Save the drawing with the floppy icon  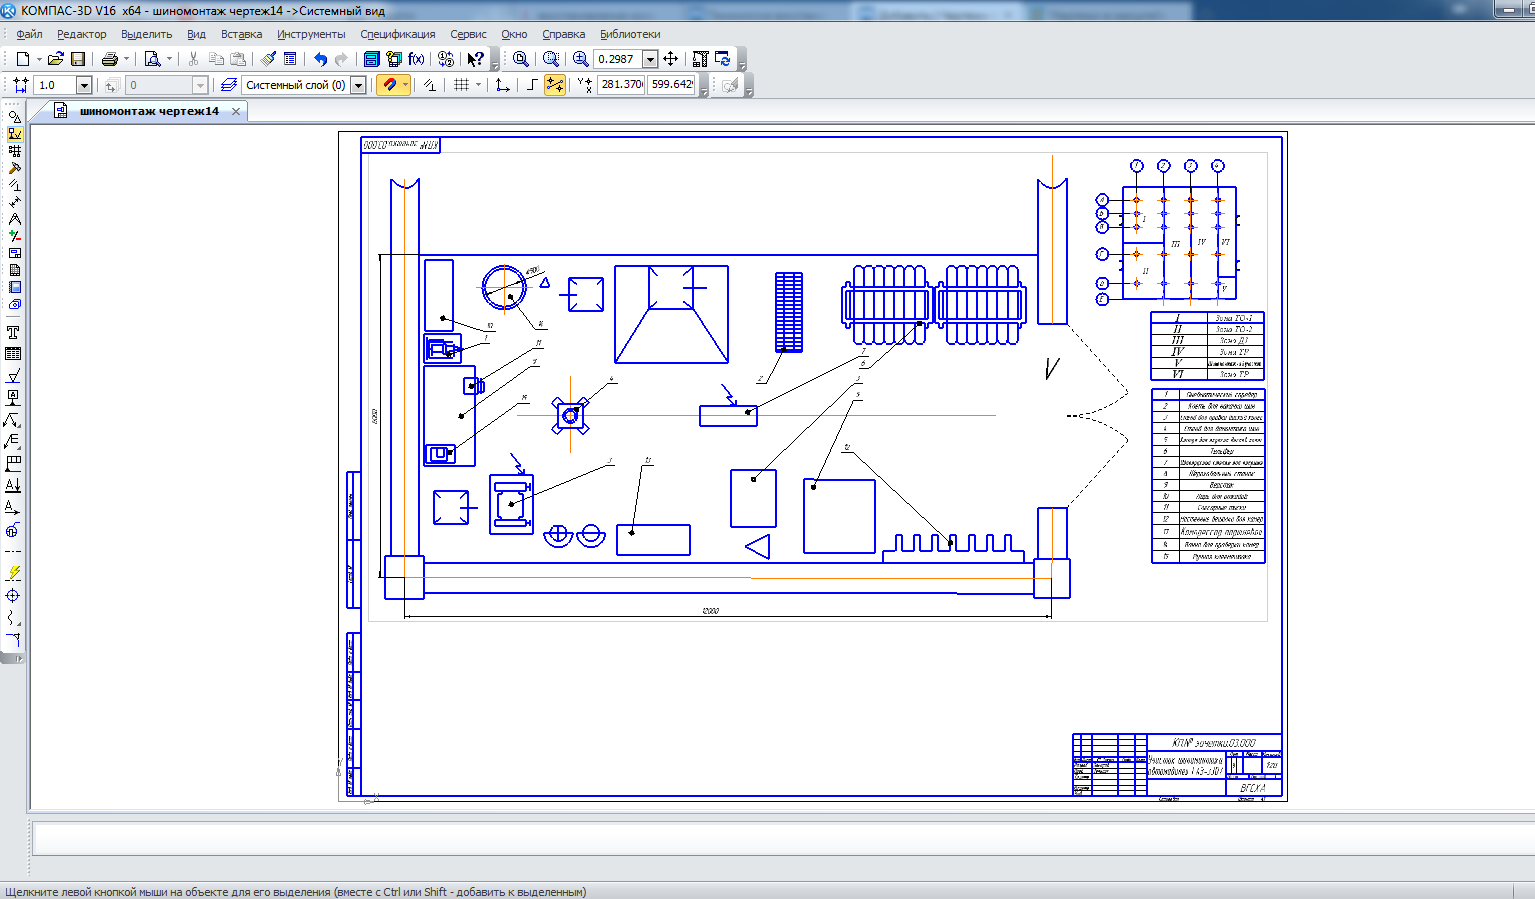[x=78, y=59]
